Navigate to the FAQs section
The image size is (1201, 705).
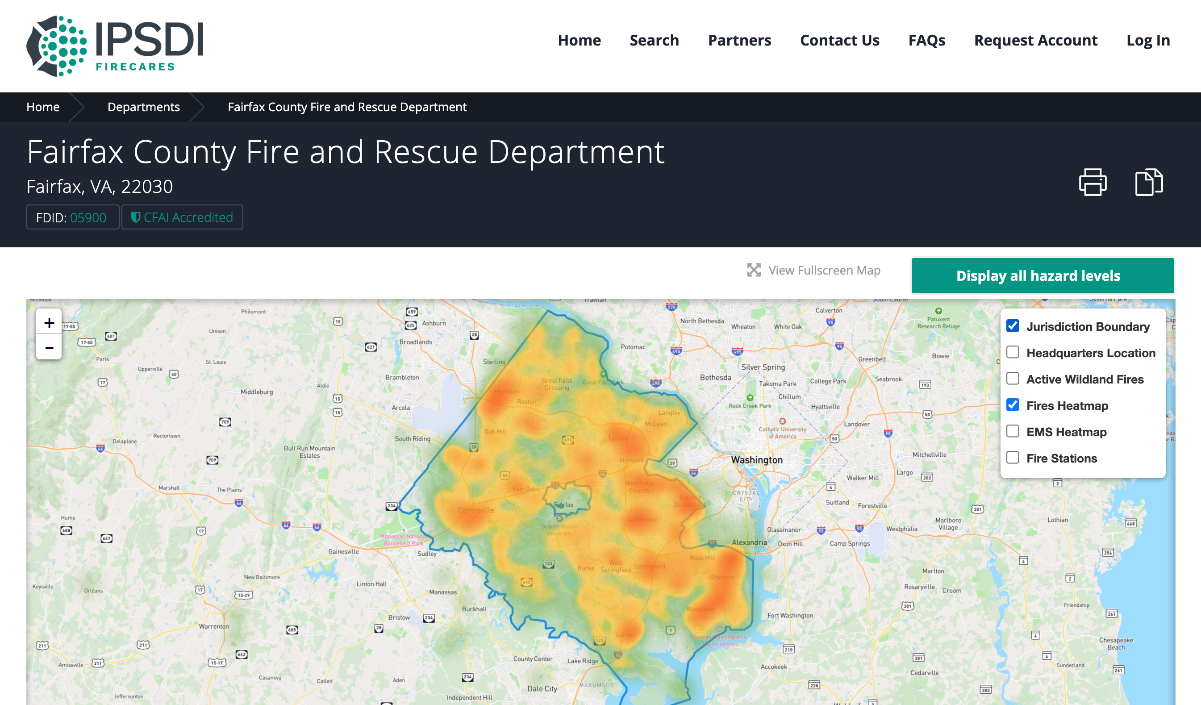pyautogui.click(x=926, y=40)
